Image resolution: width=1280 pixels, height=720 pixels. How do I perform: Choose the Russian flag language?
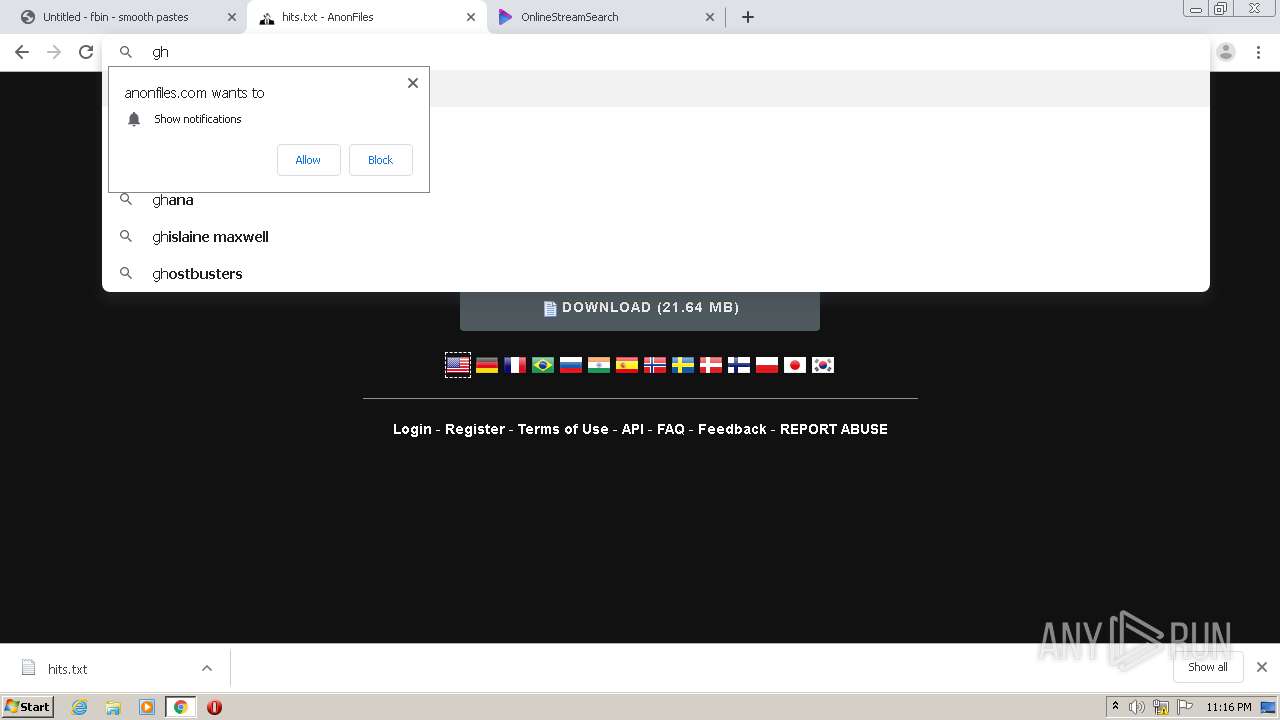click(571, 365)
